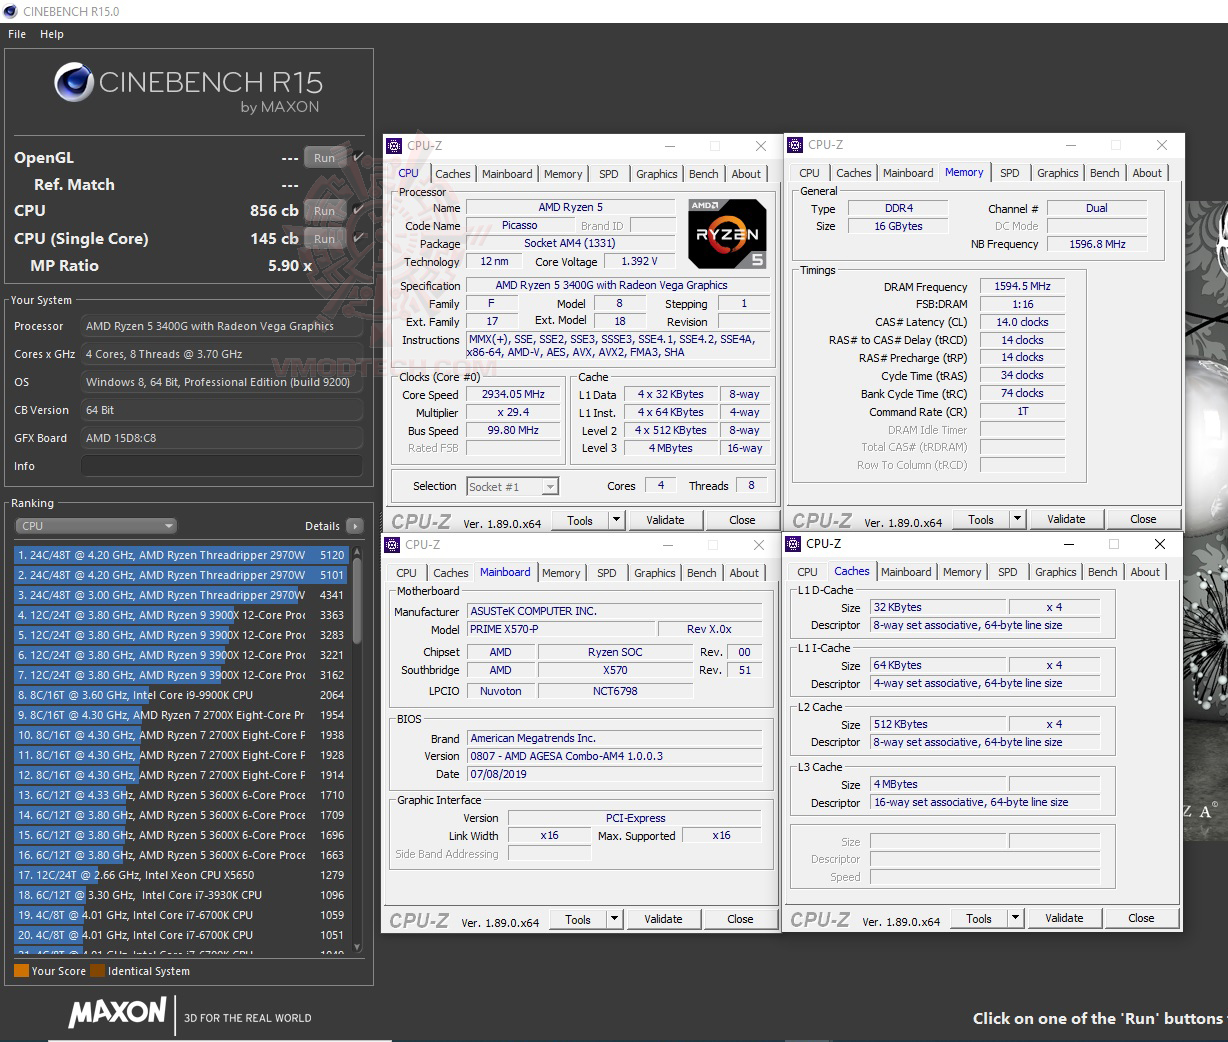Click the CPU-Z icon of the Caches tab window
1228x1042 pixels.
click(794, 544)
